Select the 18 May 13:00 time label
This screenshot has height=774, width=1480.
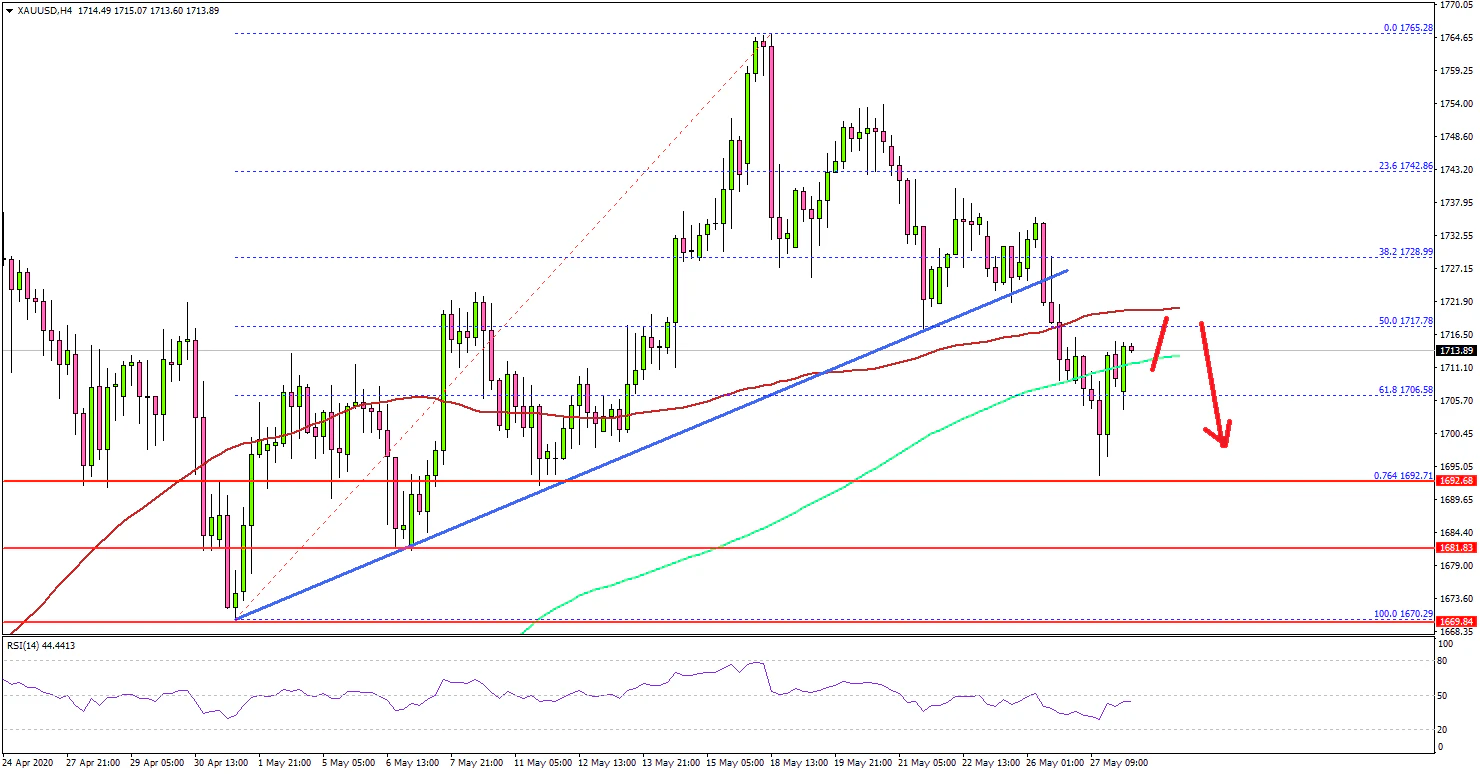[x=800, y=763]
